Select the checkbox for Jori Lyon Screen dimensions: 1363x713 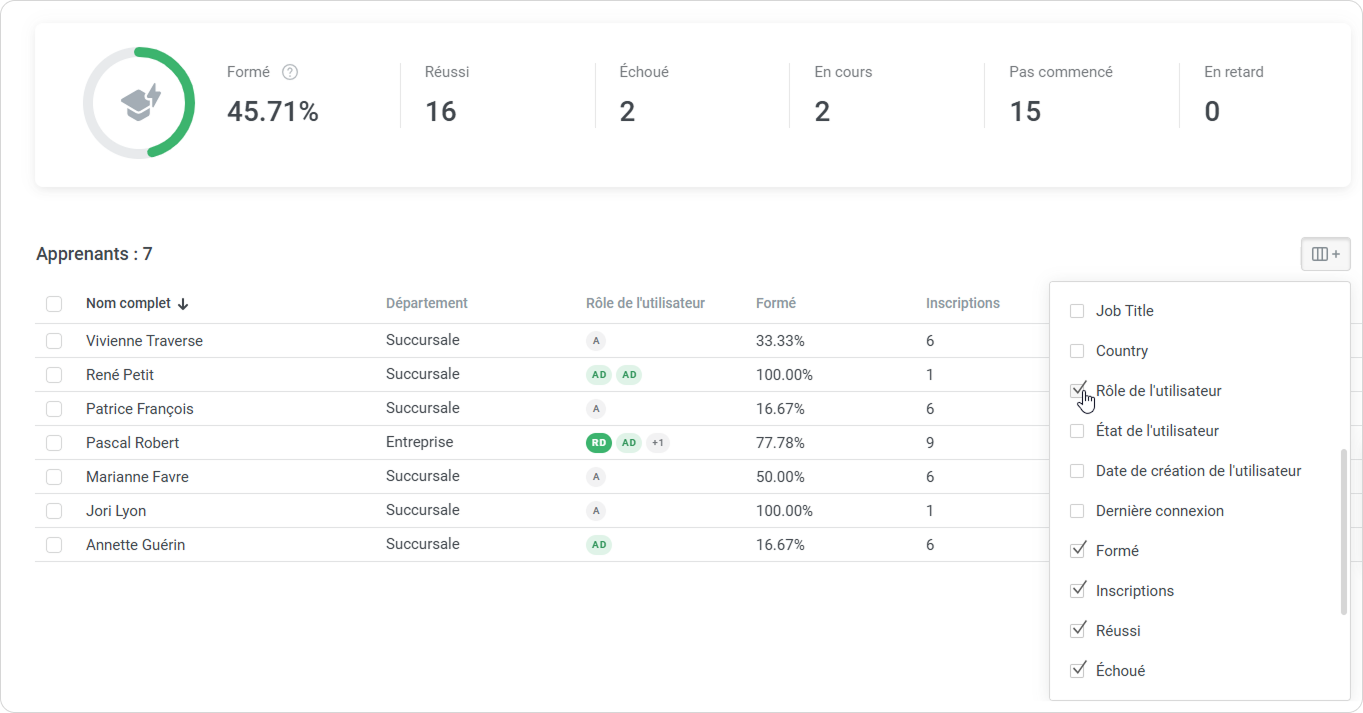(54, 511)
